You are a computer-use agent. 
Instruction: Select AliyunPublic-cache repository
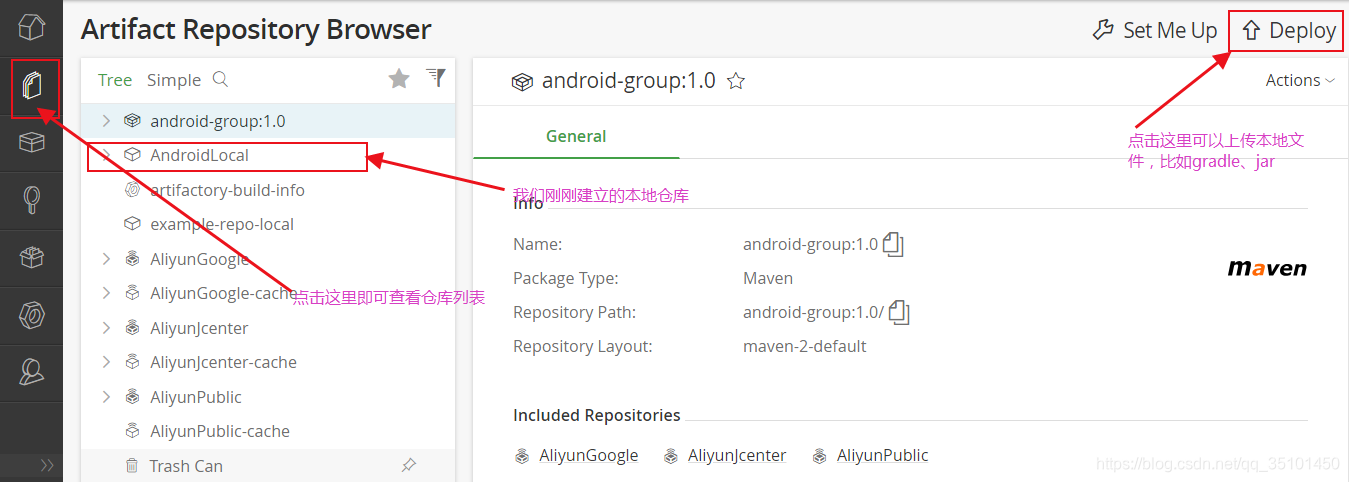click(220, 431)
